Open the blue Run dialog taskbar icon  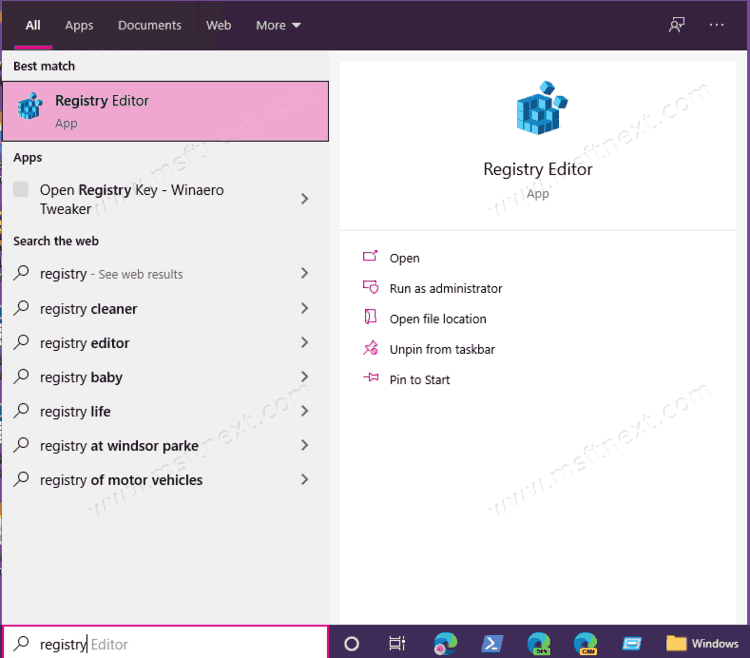632,644
